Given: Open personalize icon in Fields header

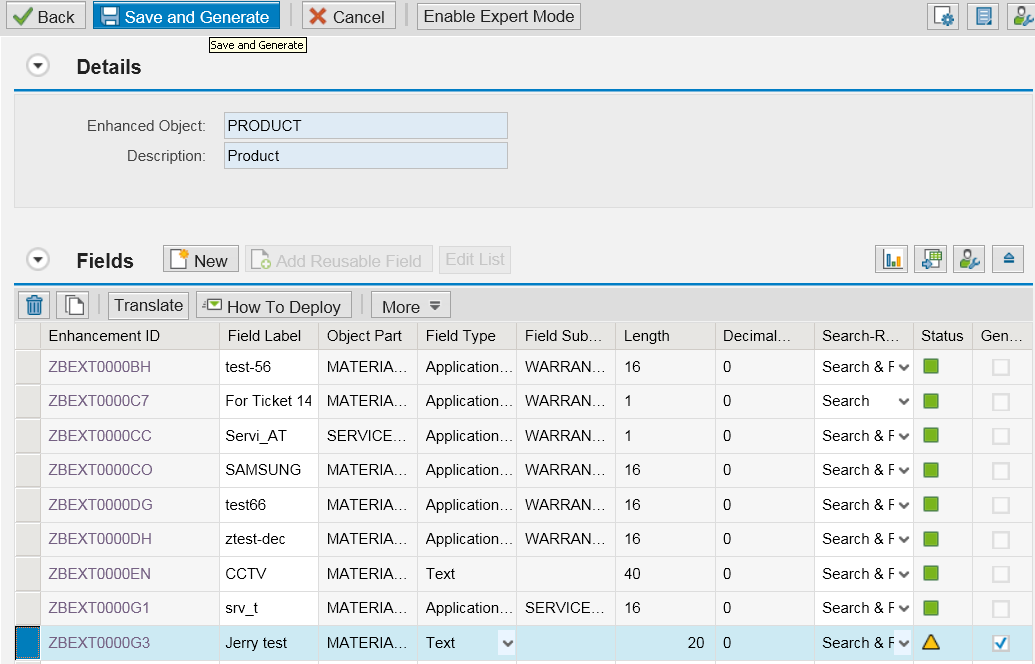Looking at the screenshot, I should [x=969, y=259].
